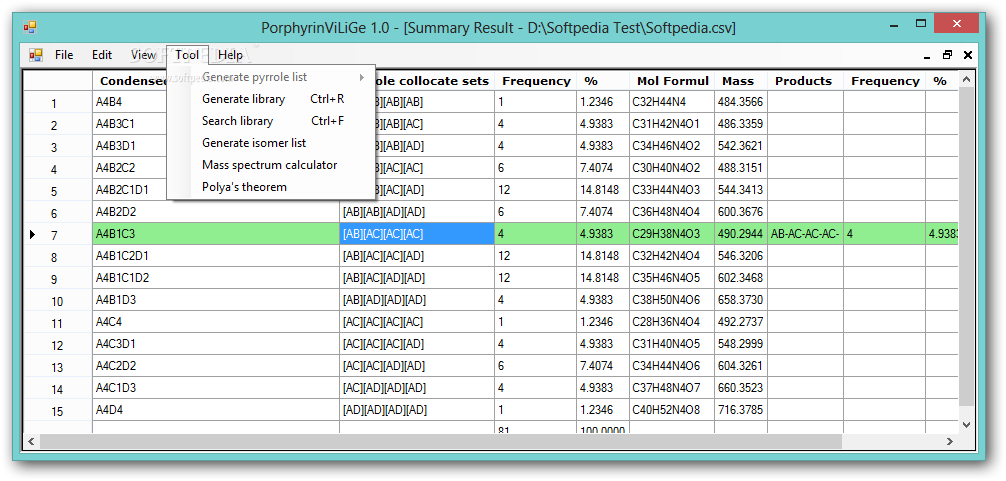Viewport: 1006px width, 481px height.
Task: Select row header number 15
Action: [x=58, y=410]
